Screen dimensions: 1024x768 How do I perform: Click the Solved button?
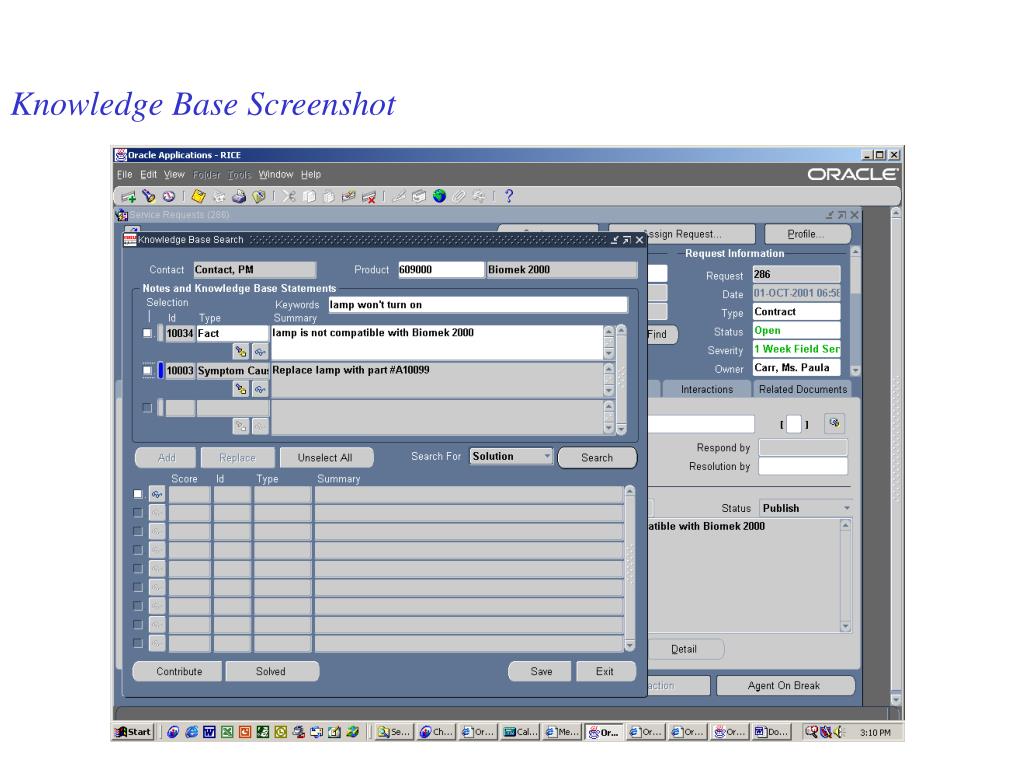271,671
